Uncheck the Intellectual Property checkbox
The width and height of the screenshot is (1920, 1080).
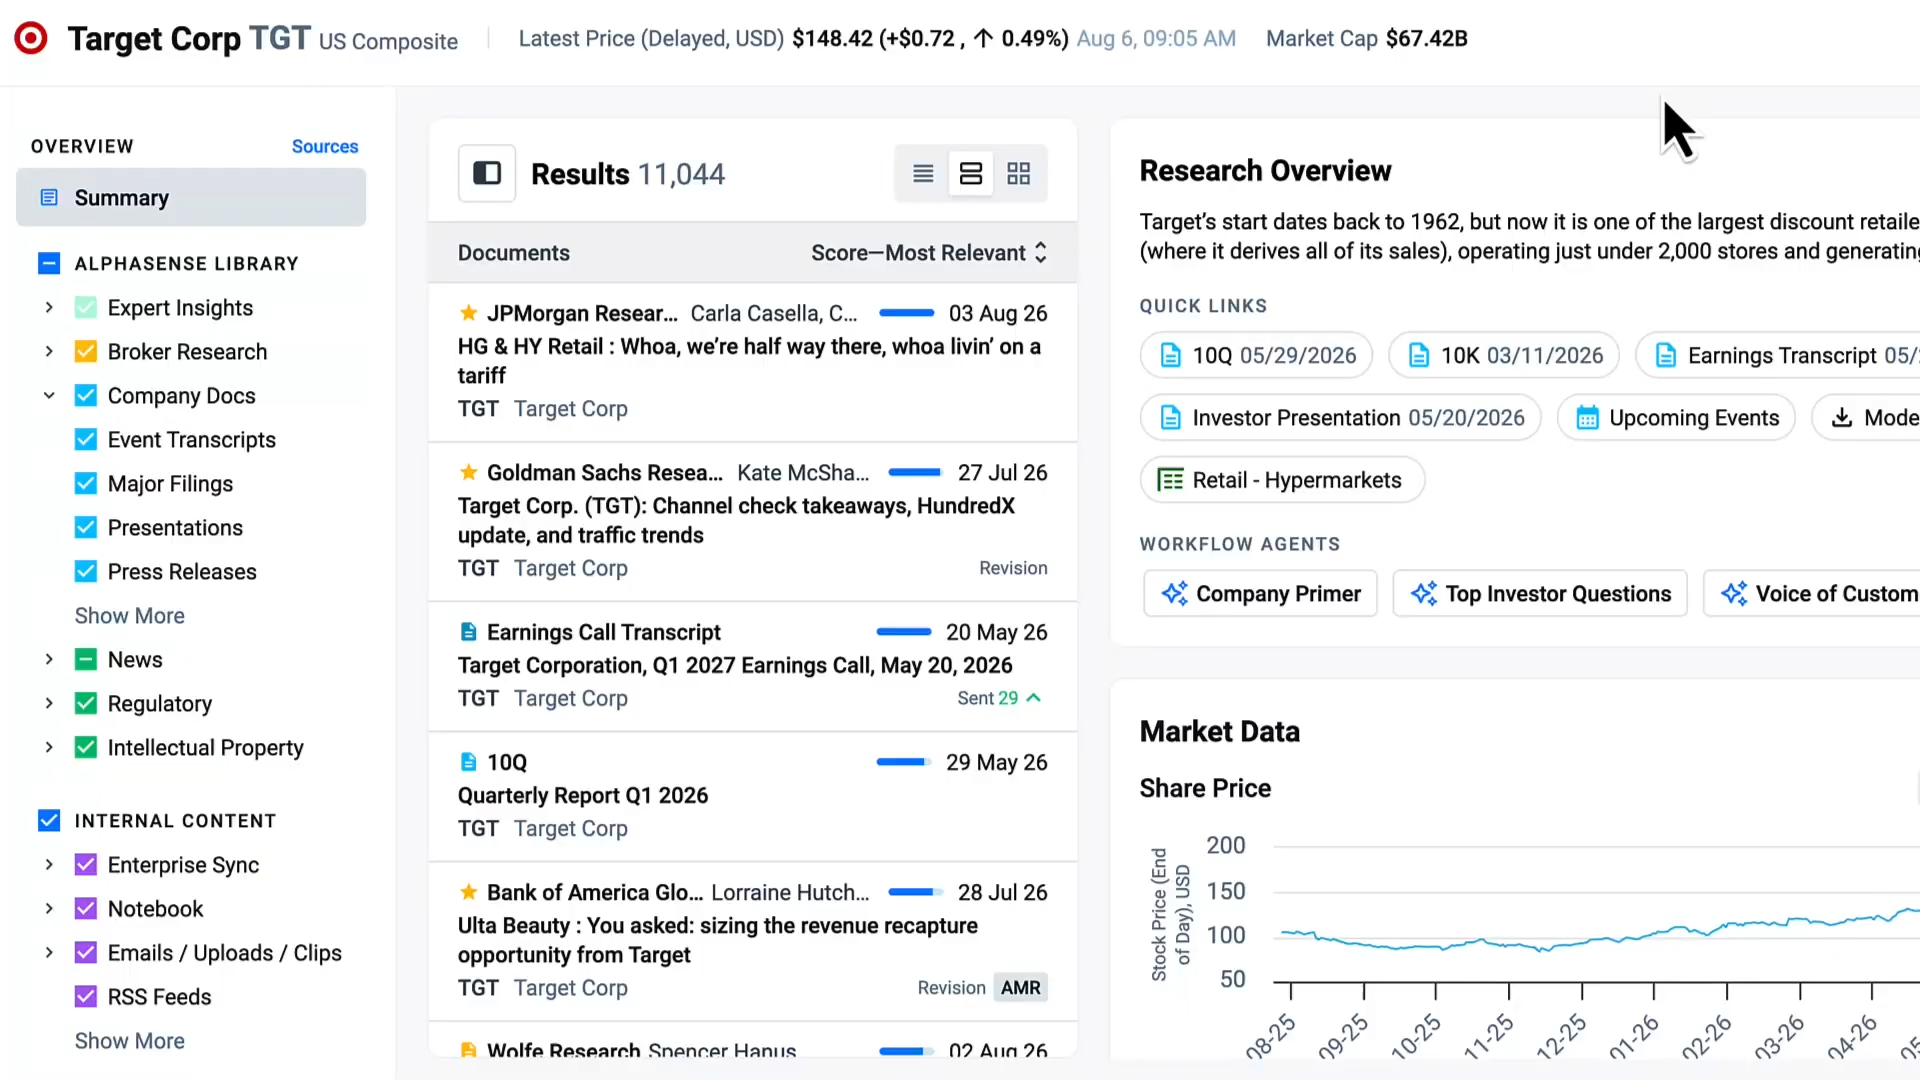click(86, 747)
